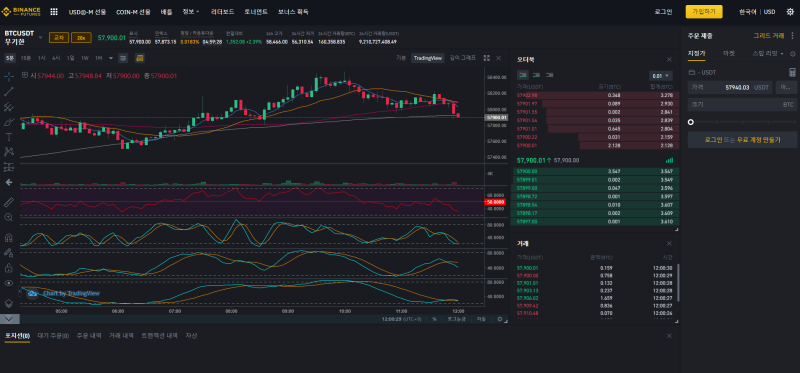Select the trend line drawing tool

click(9, 91)
